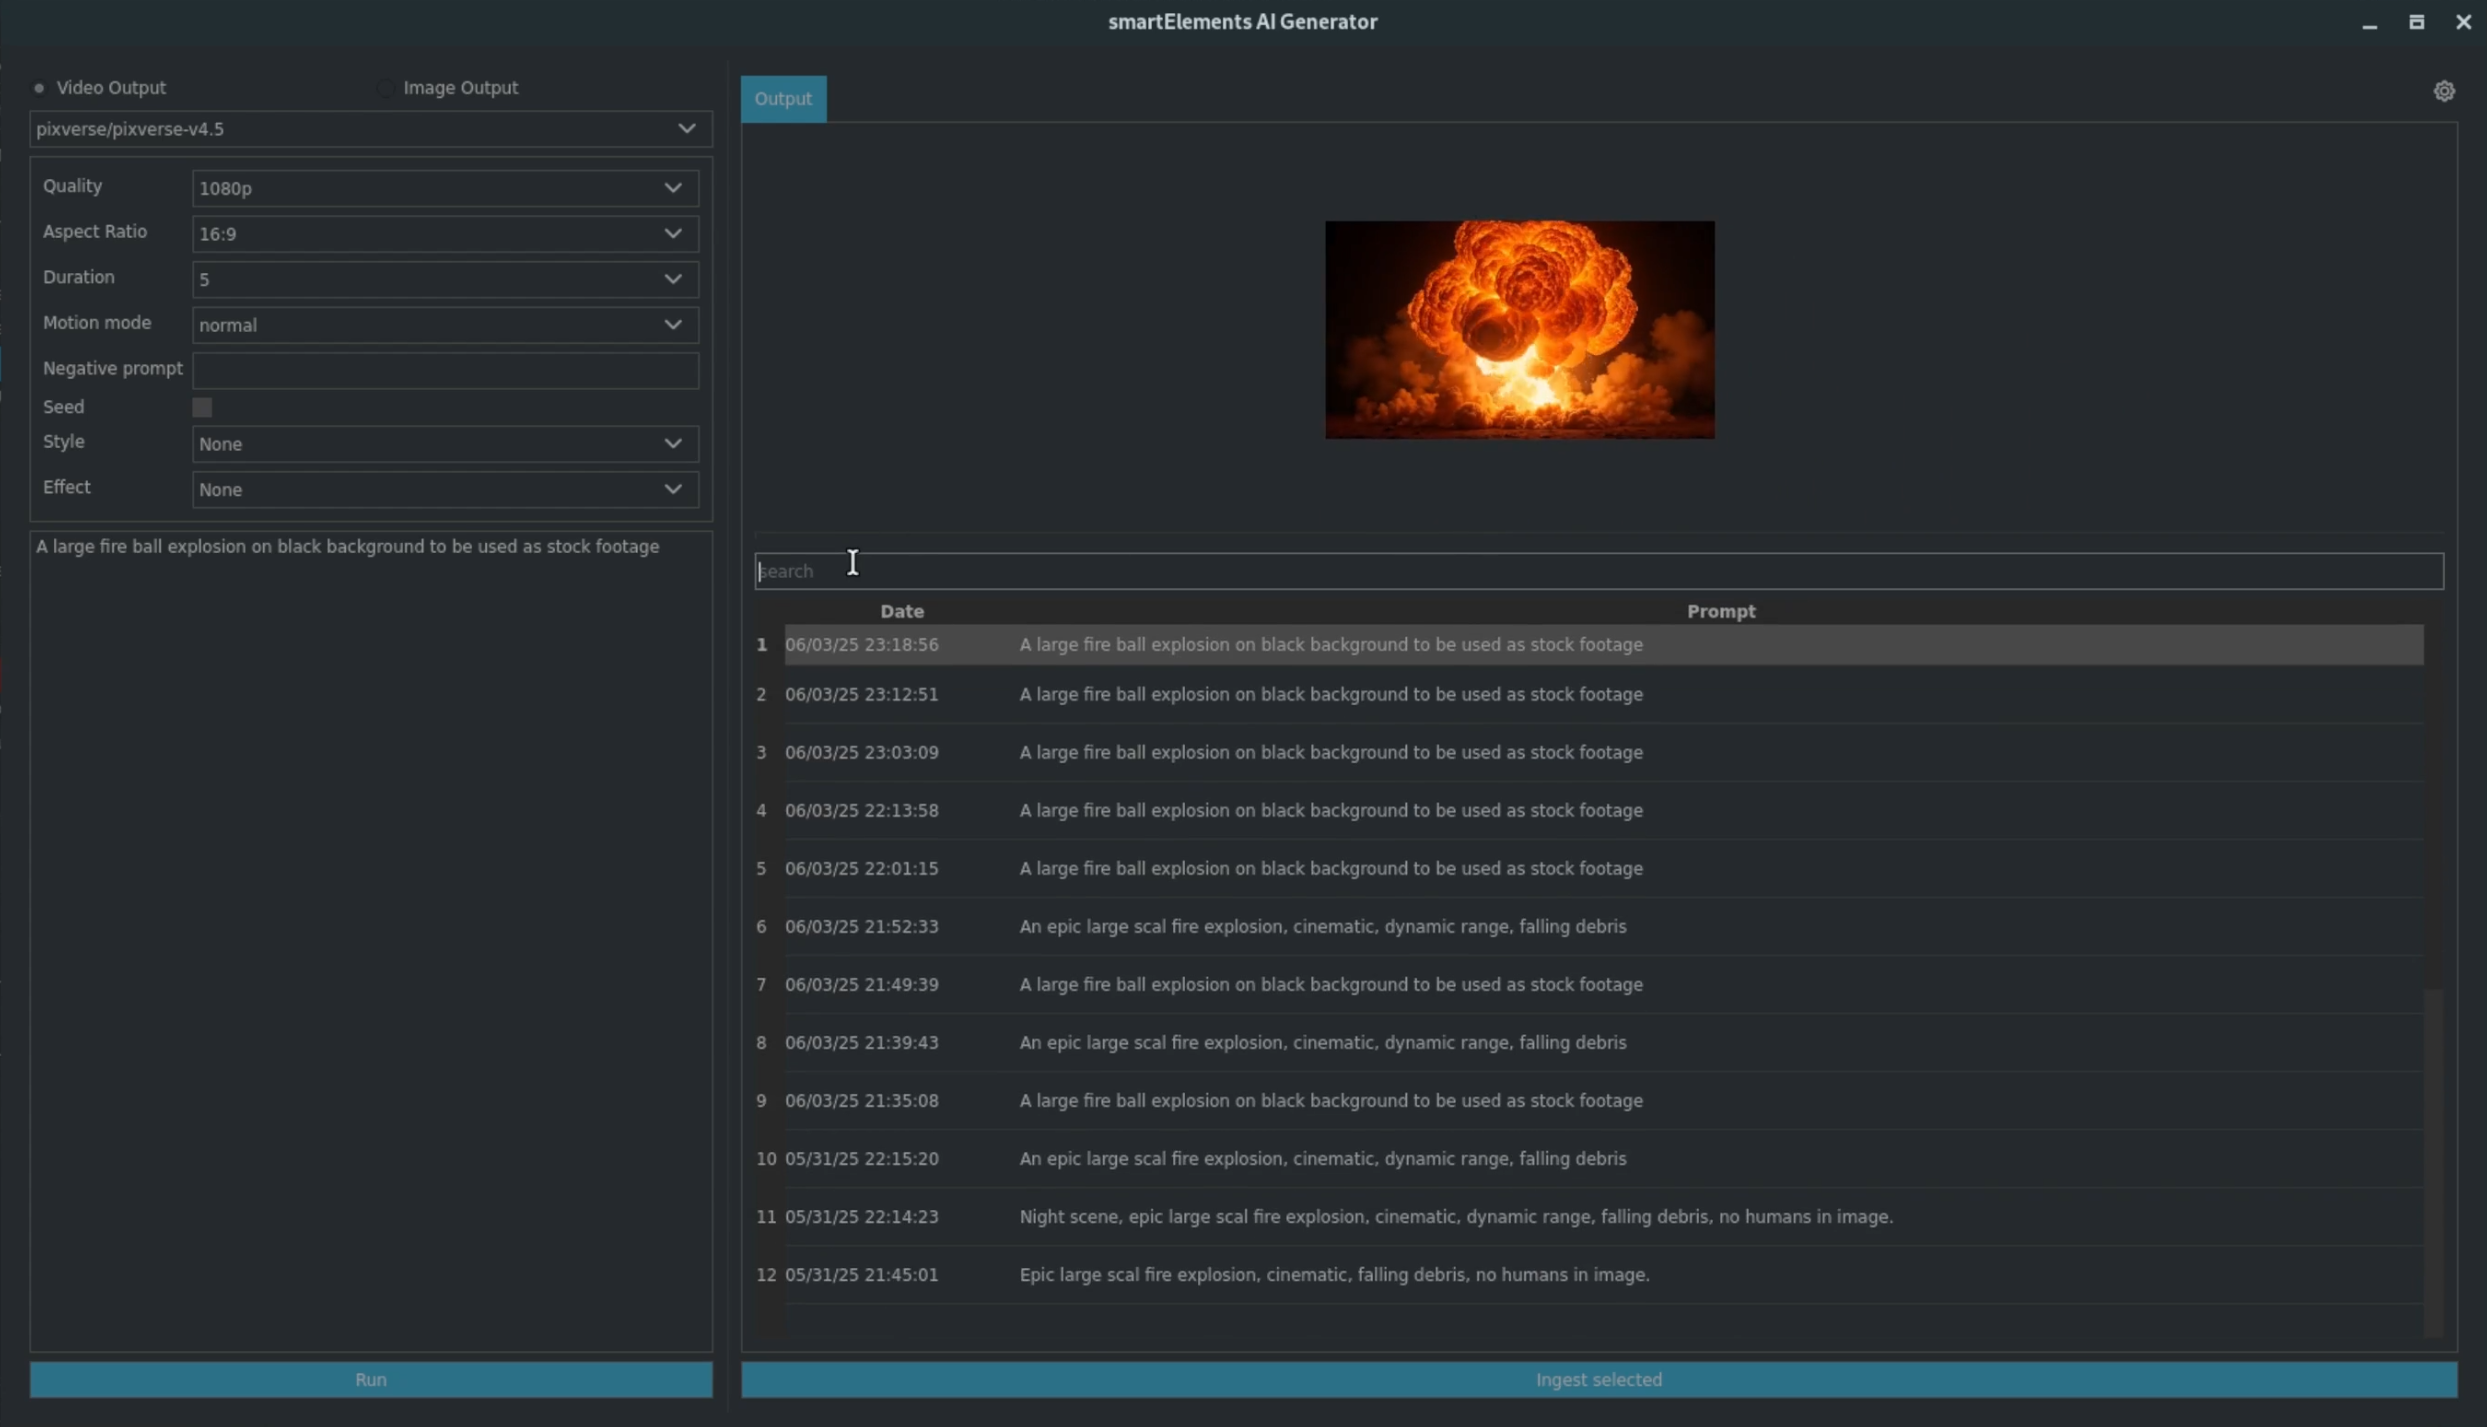Enable the Seed checkbox
This screenshot has width=2487, height=1427.
[202, 407]
